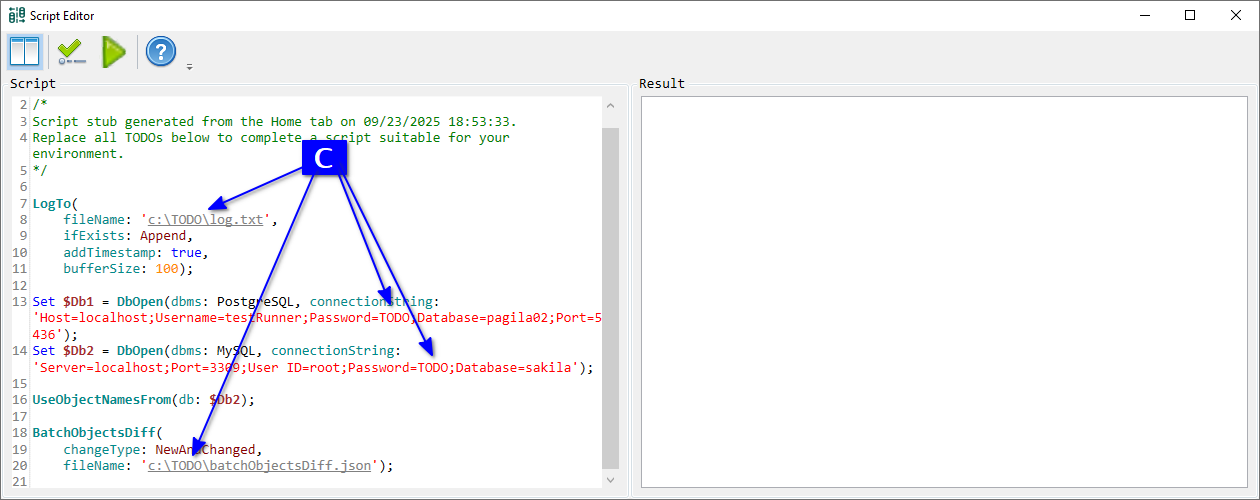Click the UseObjectNamesFrom statement on line 16
Screen dimensions: 1260x500
[x=100, y=399]
